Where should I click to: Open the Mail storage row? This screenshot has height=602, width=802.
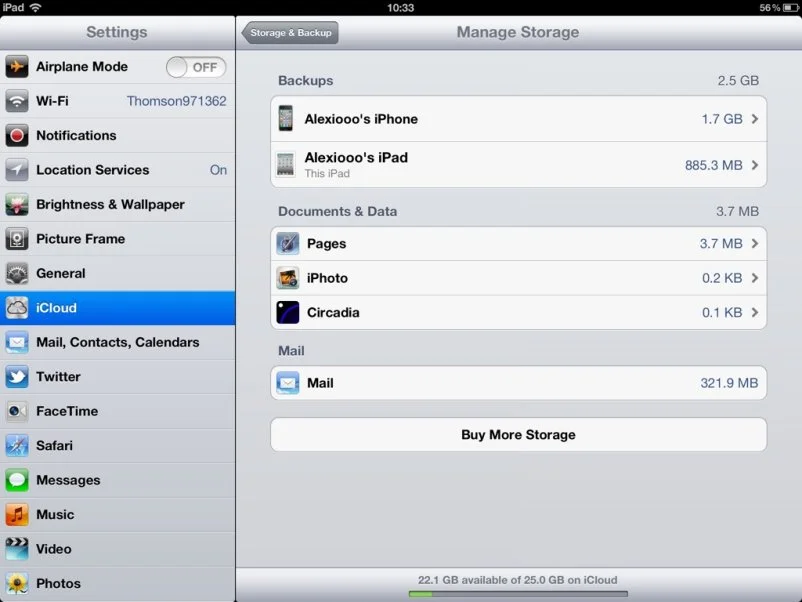click(519, 383)
